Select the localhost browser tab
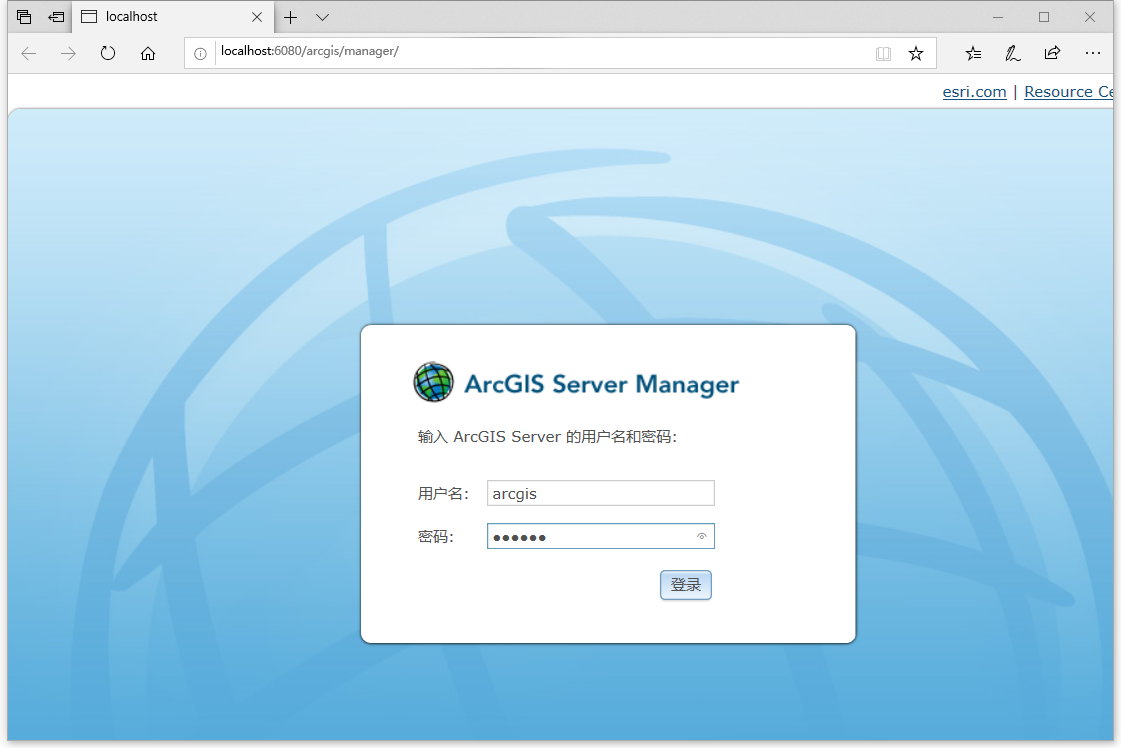 click(x=172, y=17)
